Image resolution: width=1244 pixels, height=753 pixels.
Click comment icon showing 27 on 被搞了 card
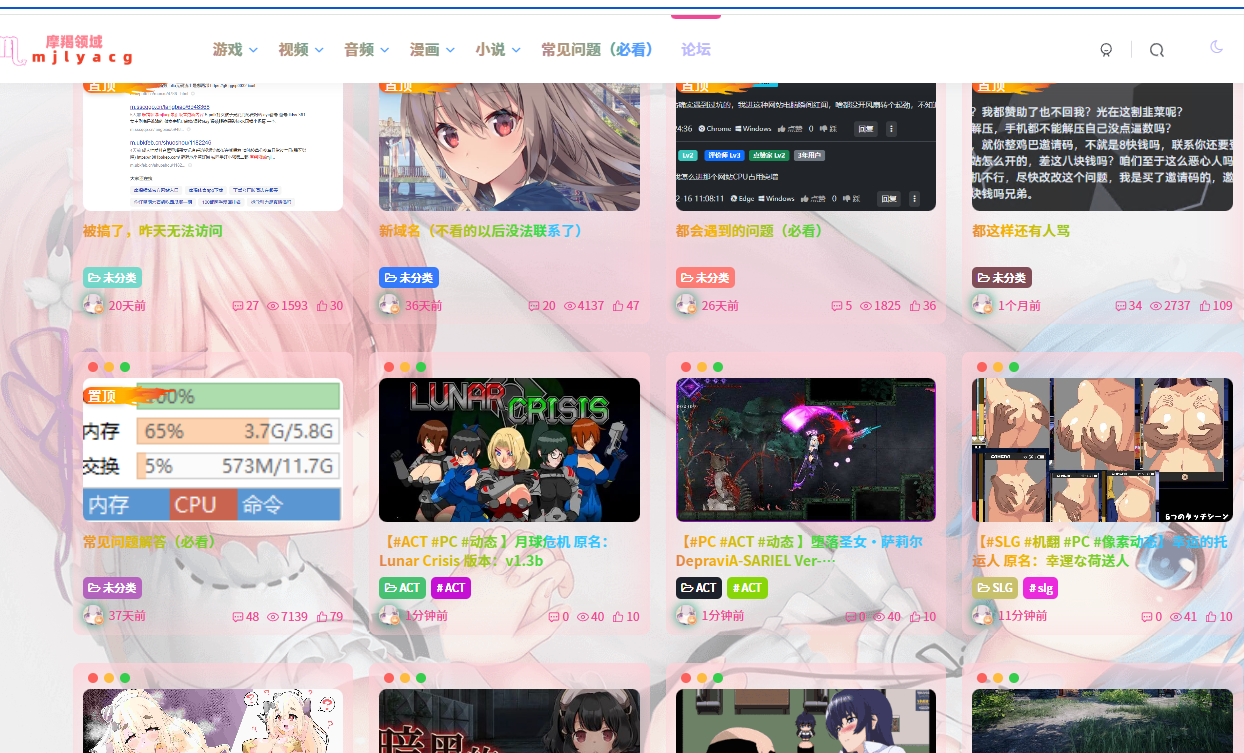click(237, 306)
